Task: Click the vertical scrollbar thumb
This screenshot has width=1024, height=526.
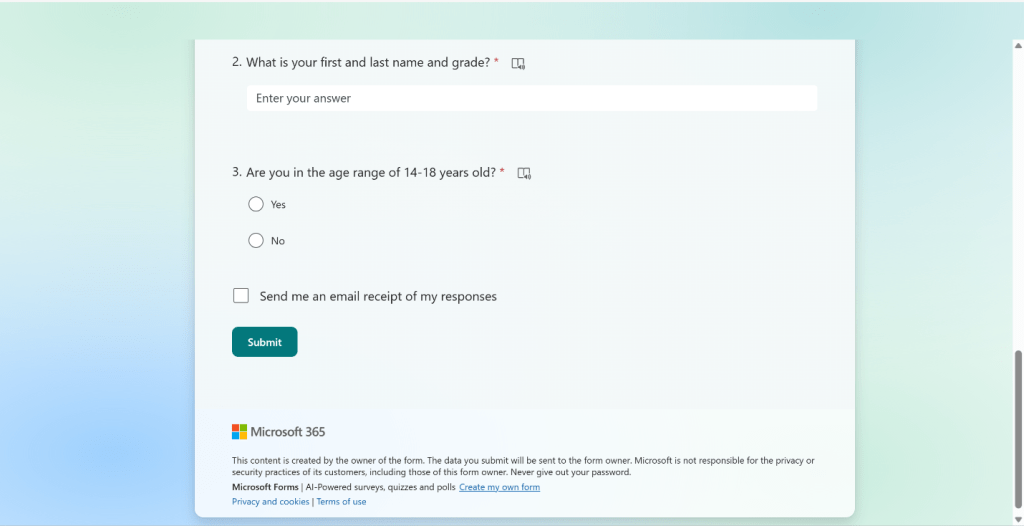Action: point(1018,430)
